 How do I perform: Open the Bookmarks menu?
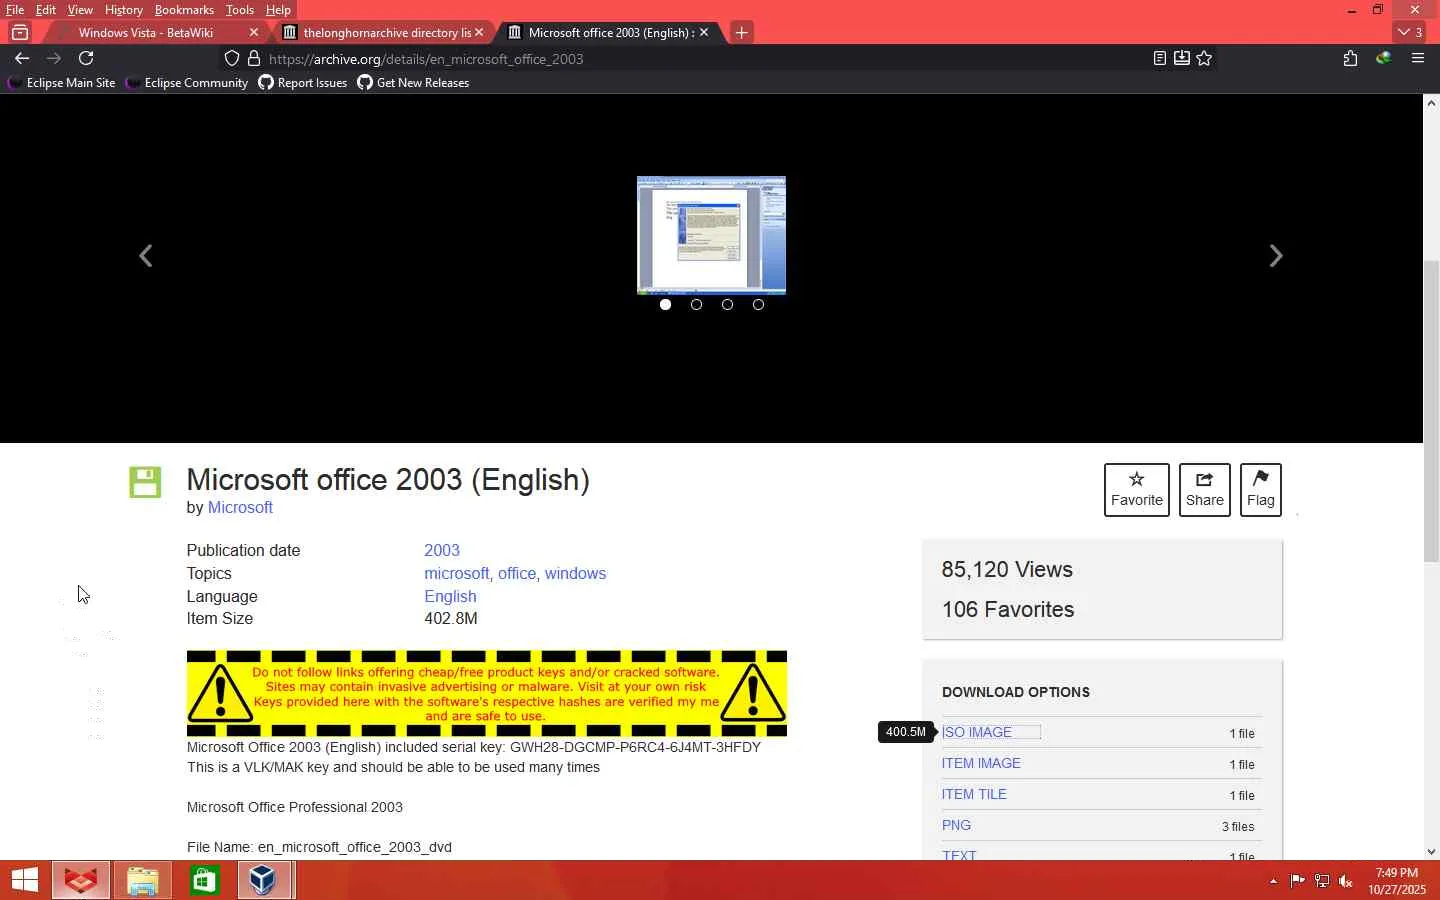tap(184, 9)
